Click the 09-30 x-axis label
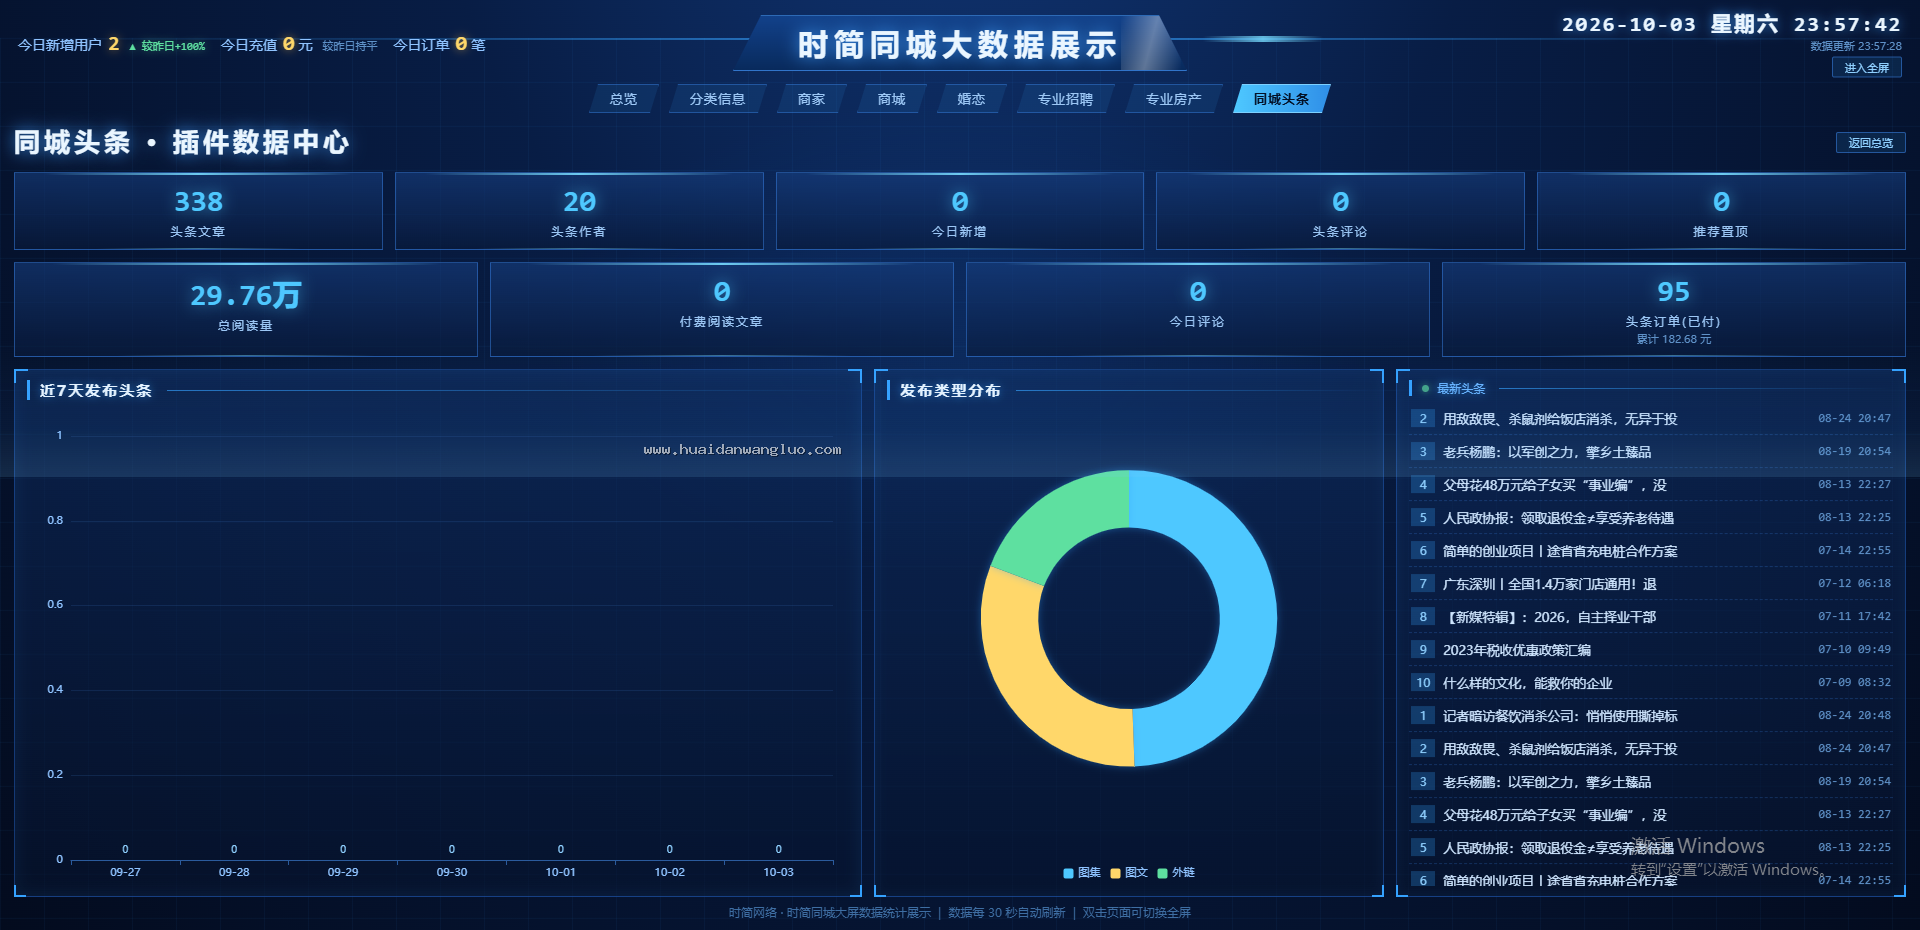The width and height of the screenshot is (1920, 930). pyautogui.click(x=452, y=873)
